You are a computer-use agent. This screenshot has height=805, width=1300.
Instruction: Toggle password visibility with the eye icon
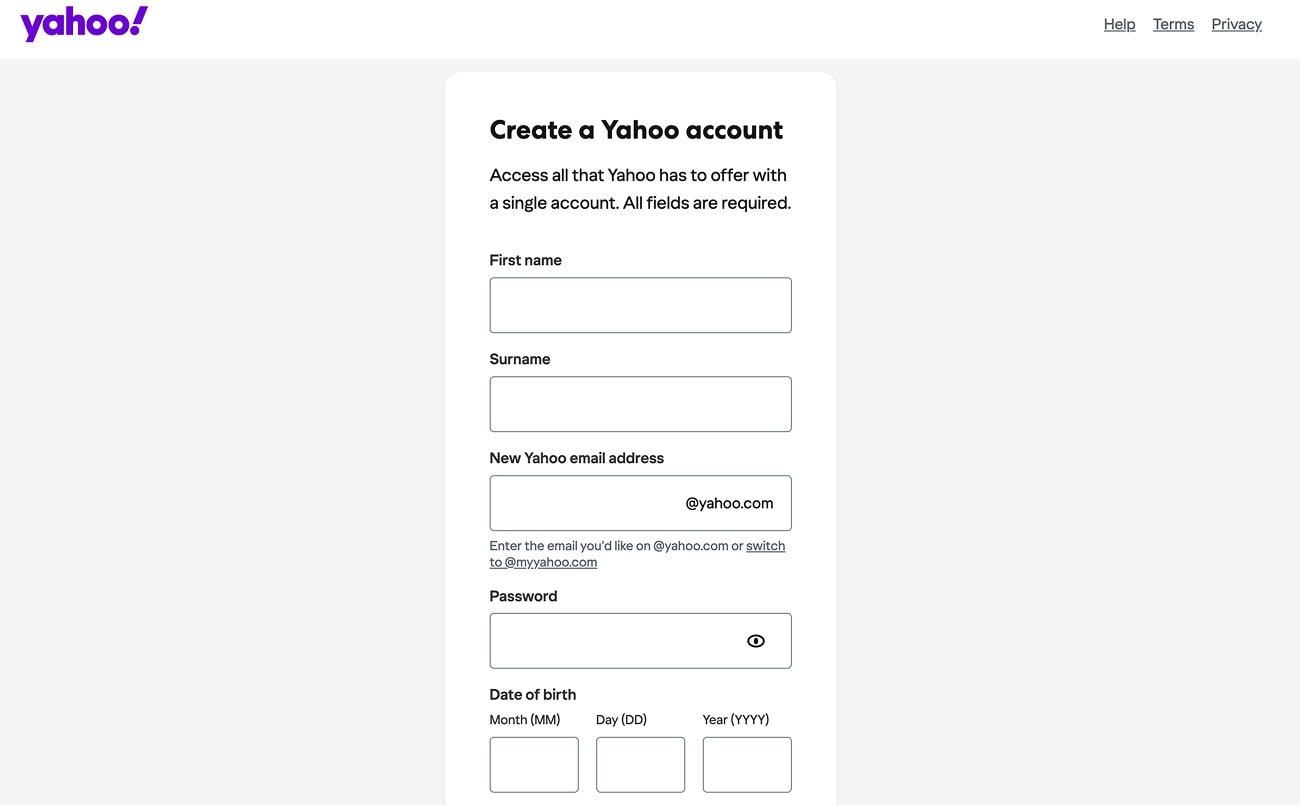point(755,640)
